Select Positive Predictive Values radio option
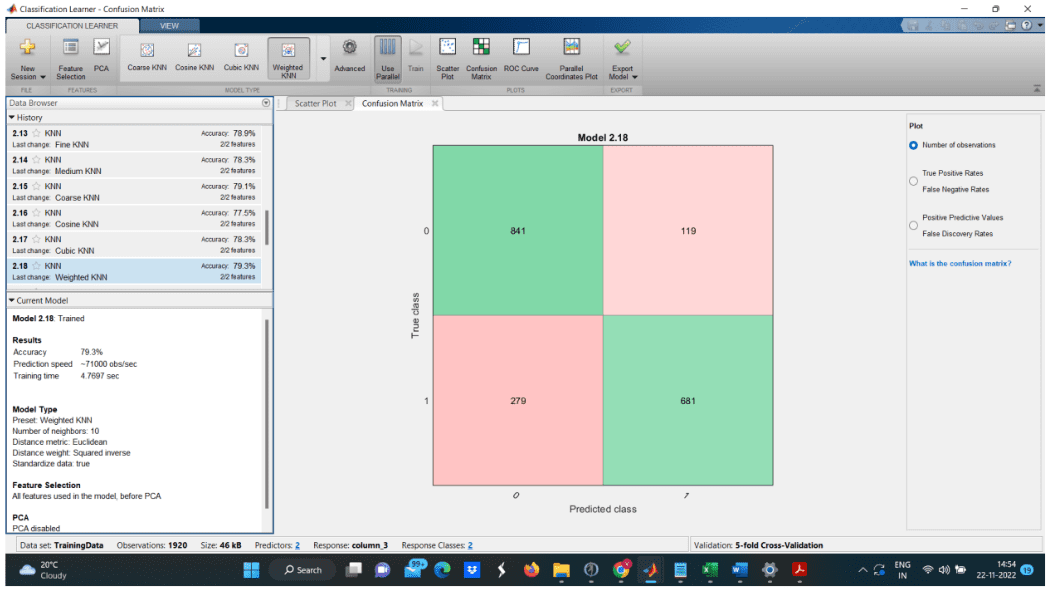This screenshot has width=1049, height=591. coord(913,226)
